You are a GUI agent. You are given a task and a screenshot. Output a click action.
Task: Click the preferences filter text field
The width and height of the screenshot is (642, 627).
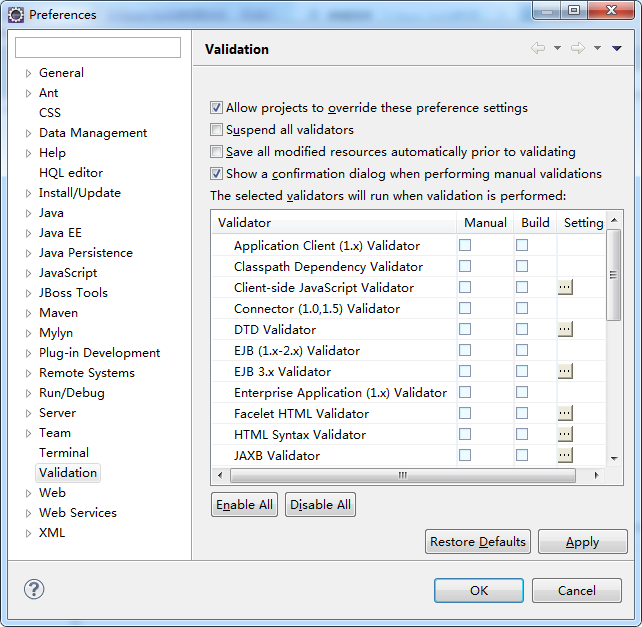tap(98, 48)
